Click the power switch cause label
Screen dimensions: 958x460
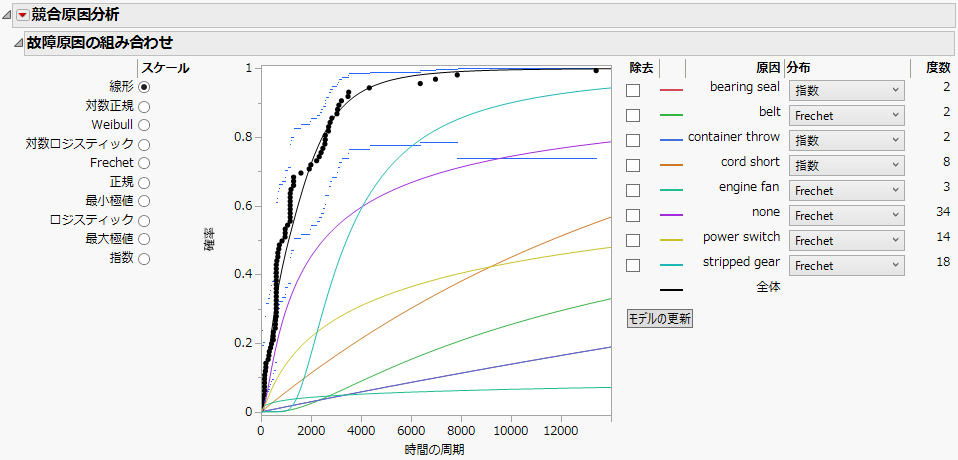(x=742, y=236)
